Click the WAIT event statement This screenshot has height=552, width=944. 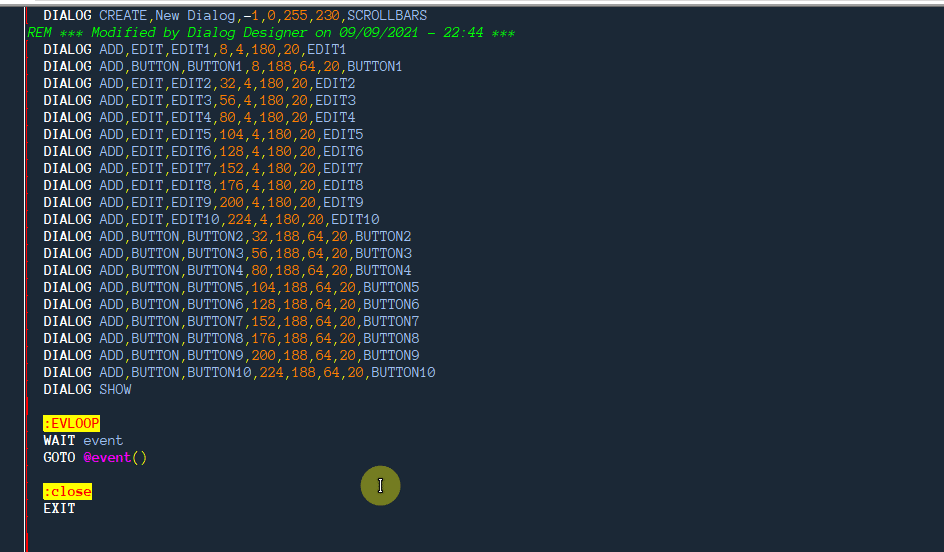coord(83,441)
